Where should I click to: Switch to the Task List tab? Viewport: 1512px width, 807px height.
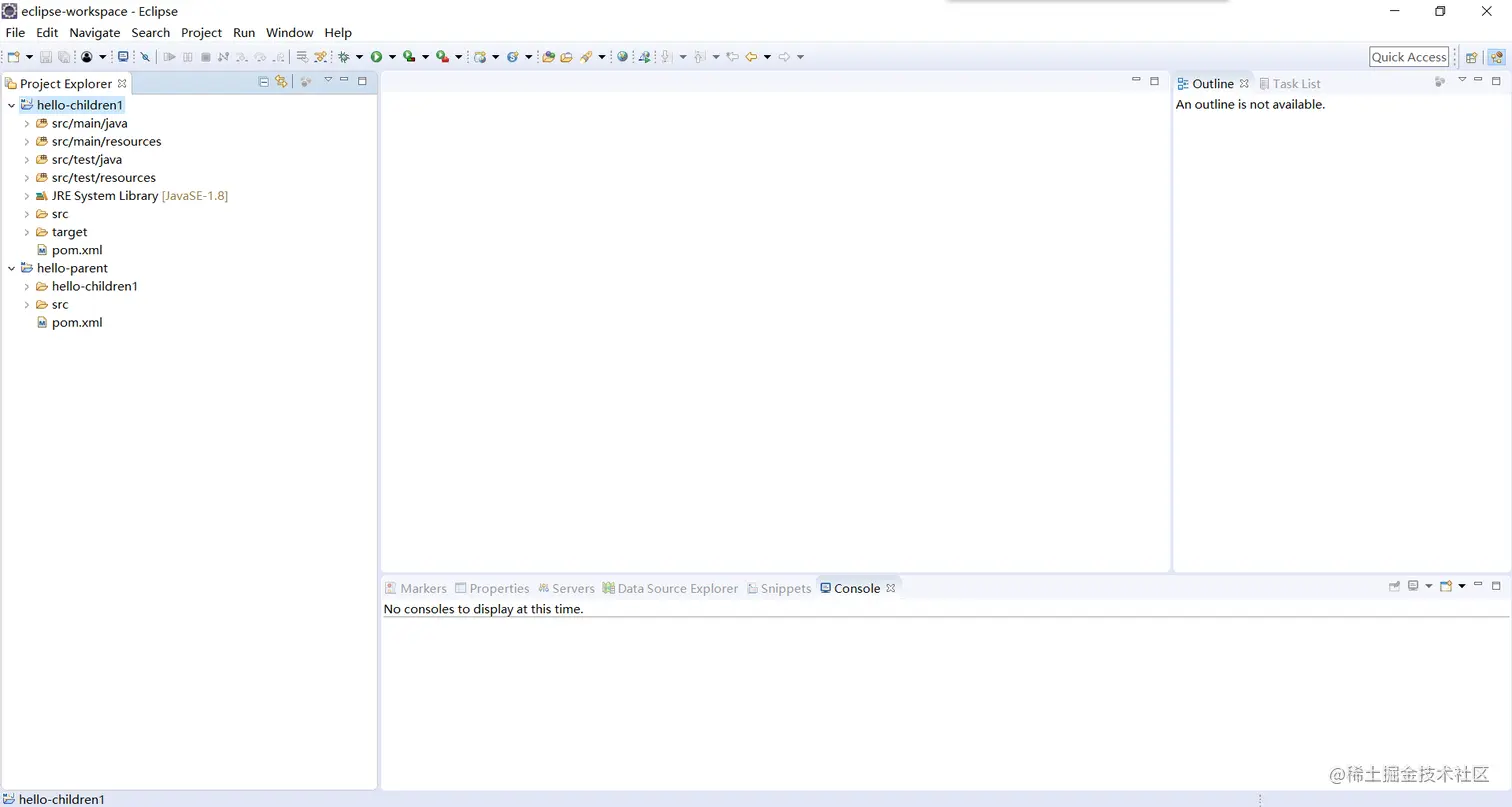pos(1290,84)
